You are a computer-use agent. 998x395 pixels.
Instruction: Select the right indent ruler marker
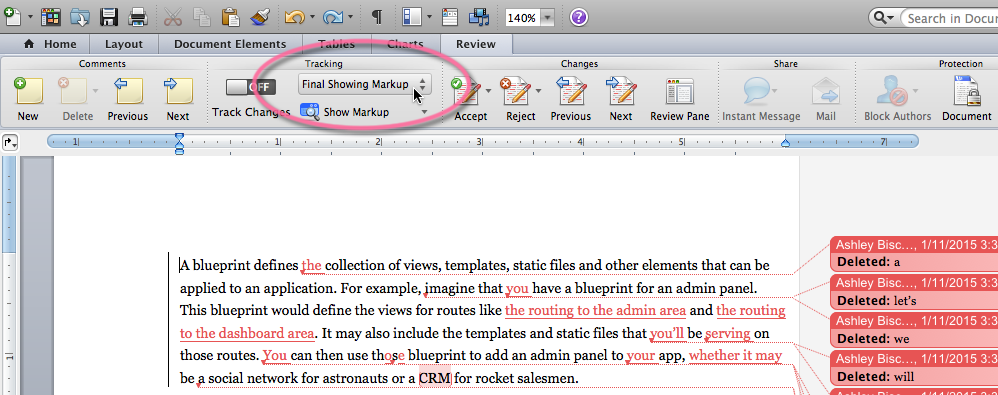pyautogui.click(x=786, y=143)
